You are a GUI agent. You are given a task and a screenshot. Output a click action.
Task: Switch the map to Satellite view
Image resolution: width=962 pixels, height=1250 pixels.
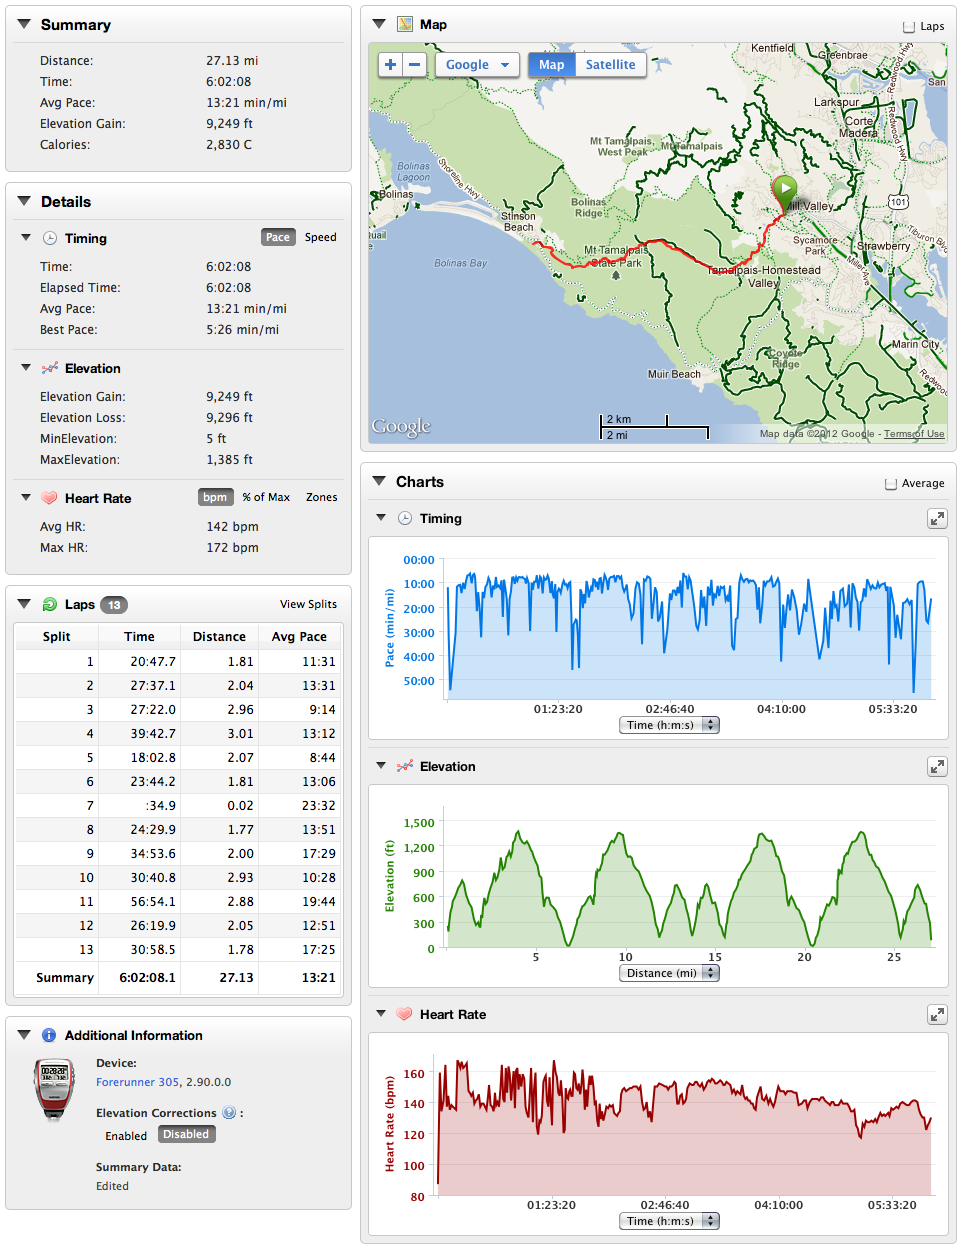pos(610,64)
